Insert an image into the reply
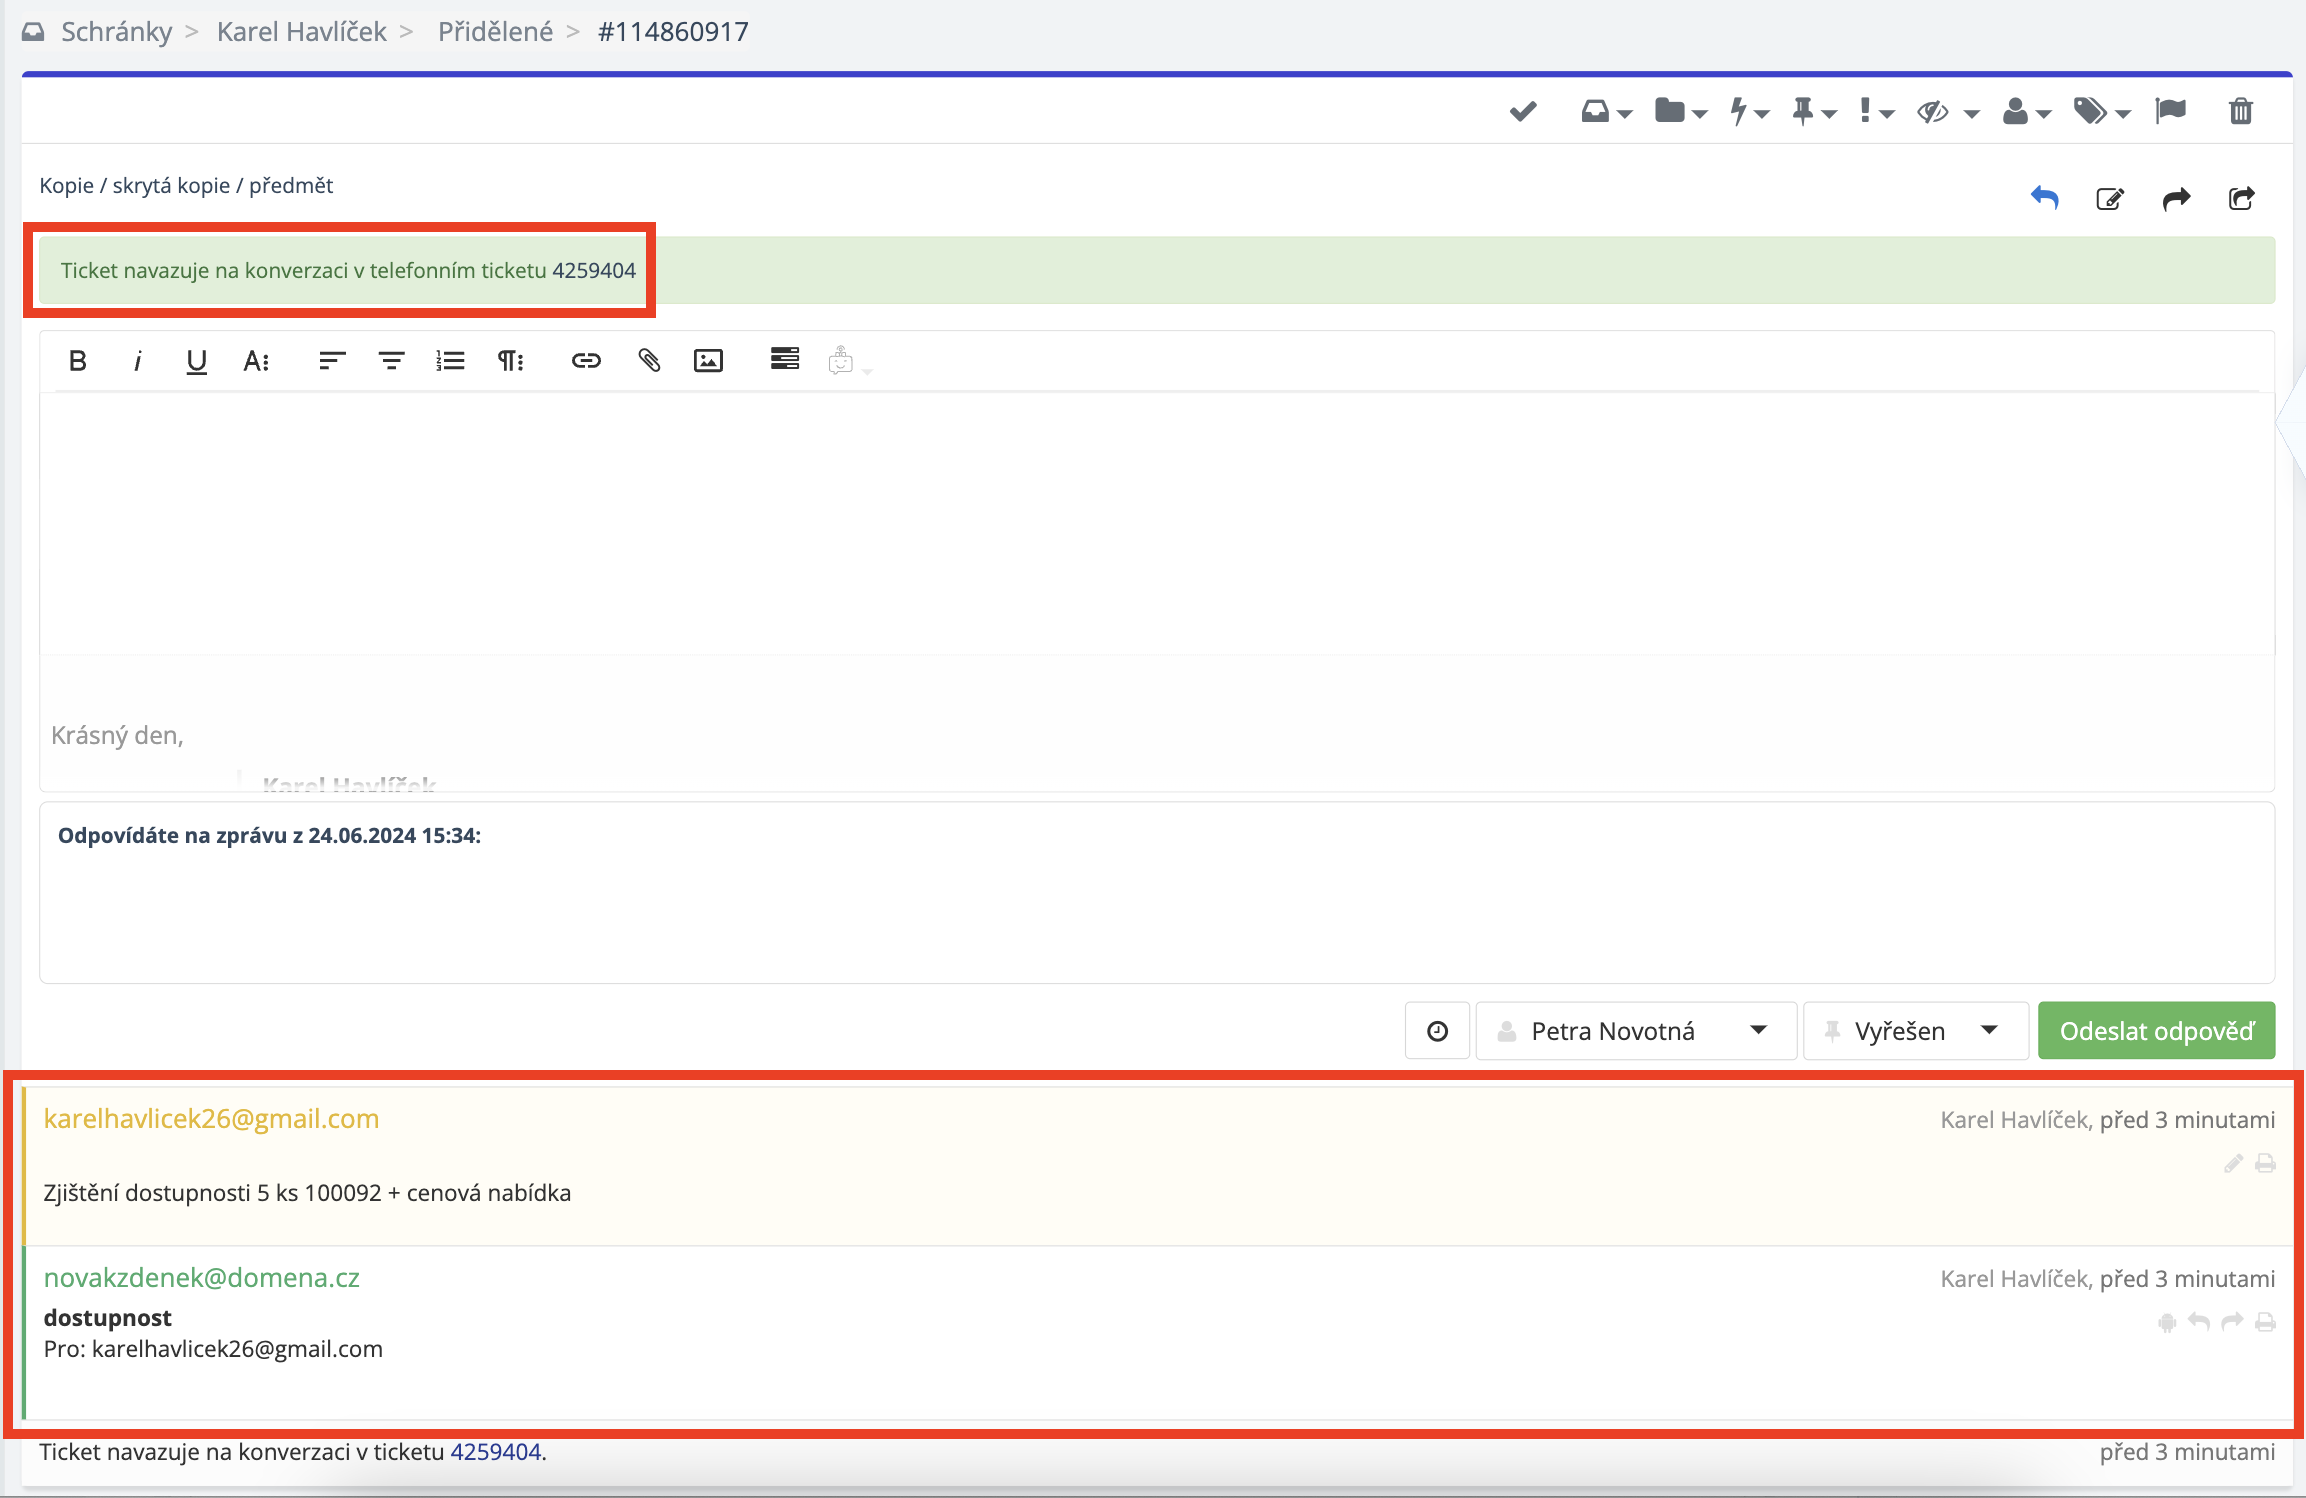The image size is (2306, 1498). click(x=708, y=360)
